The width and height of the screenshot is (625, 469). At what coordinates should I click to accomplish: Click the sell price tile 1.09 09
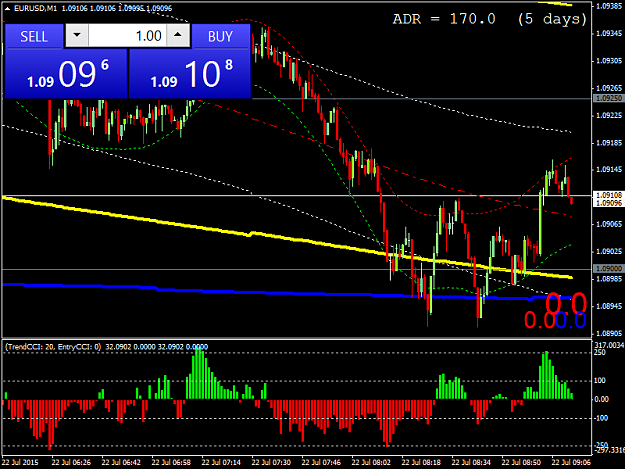[66, 74]
